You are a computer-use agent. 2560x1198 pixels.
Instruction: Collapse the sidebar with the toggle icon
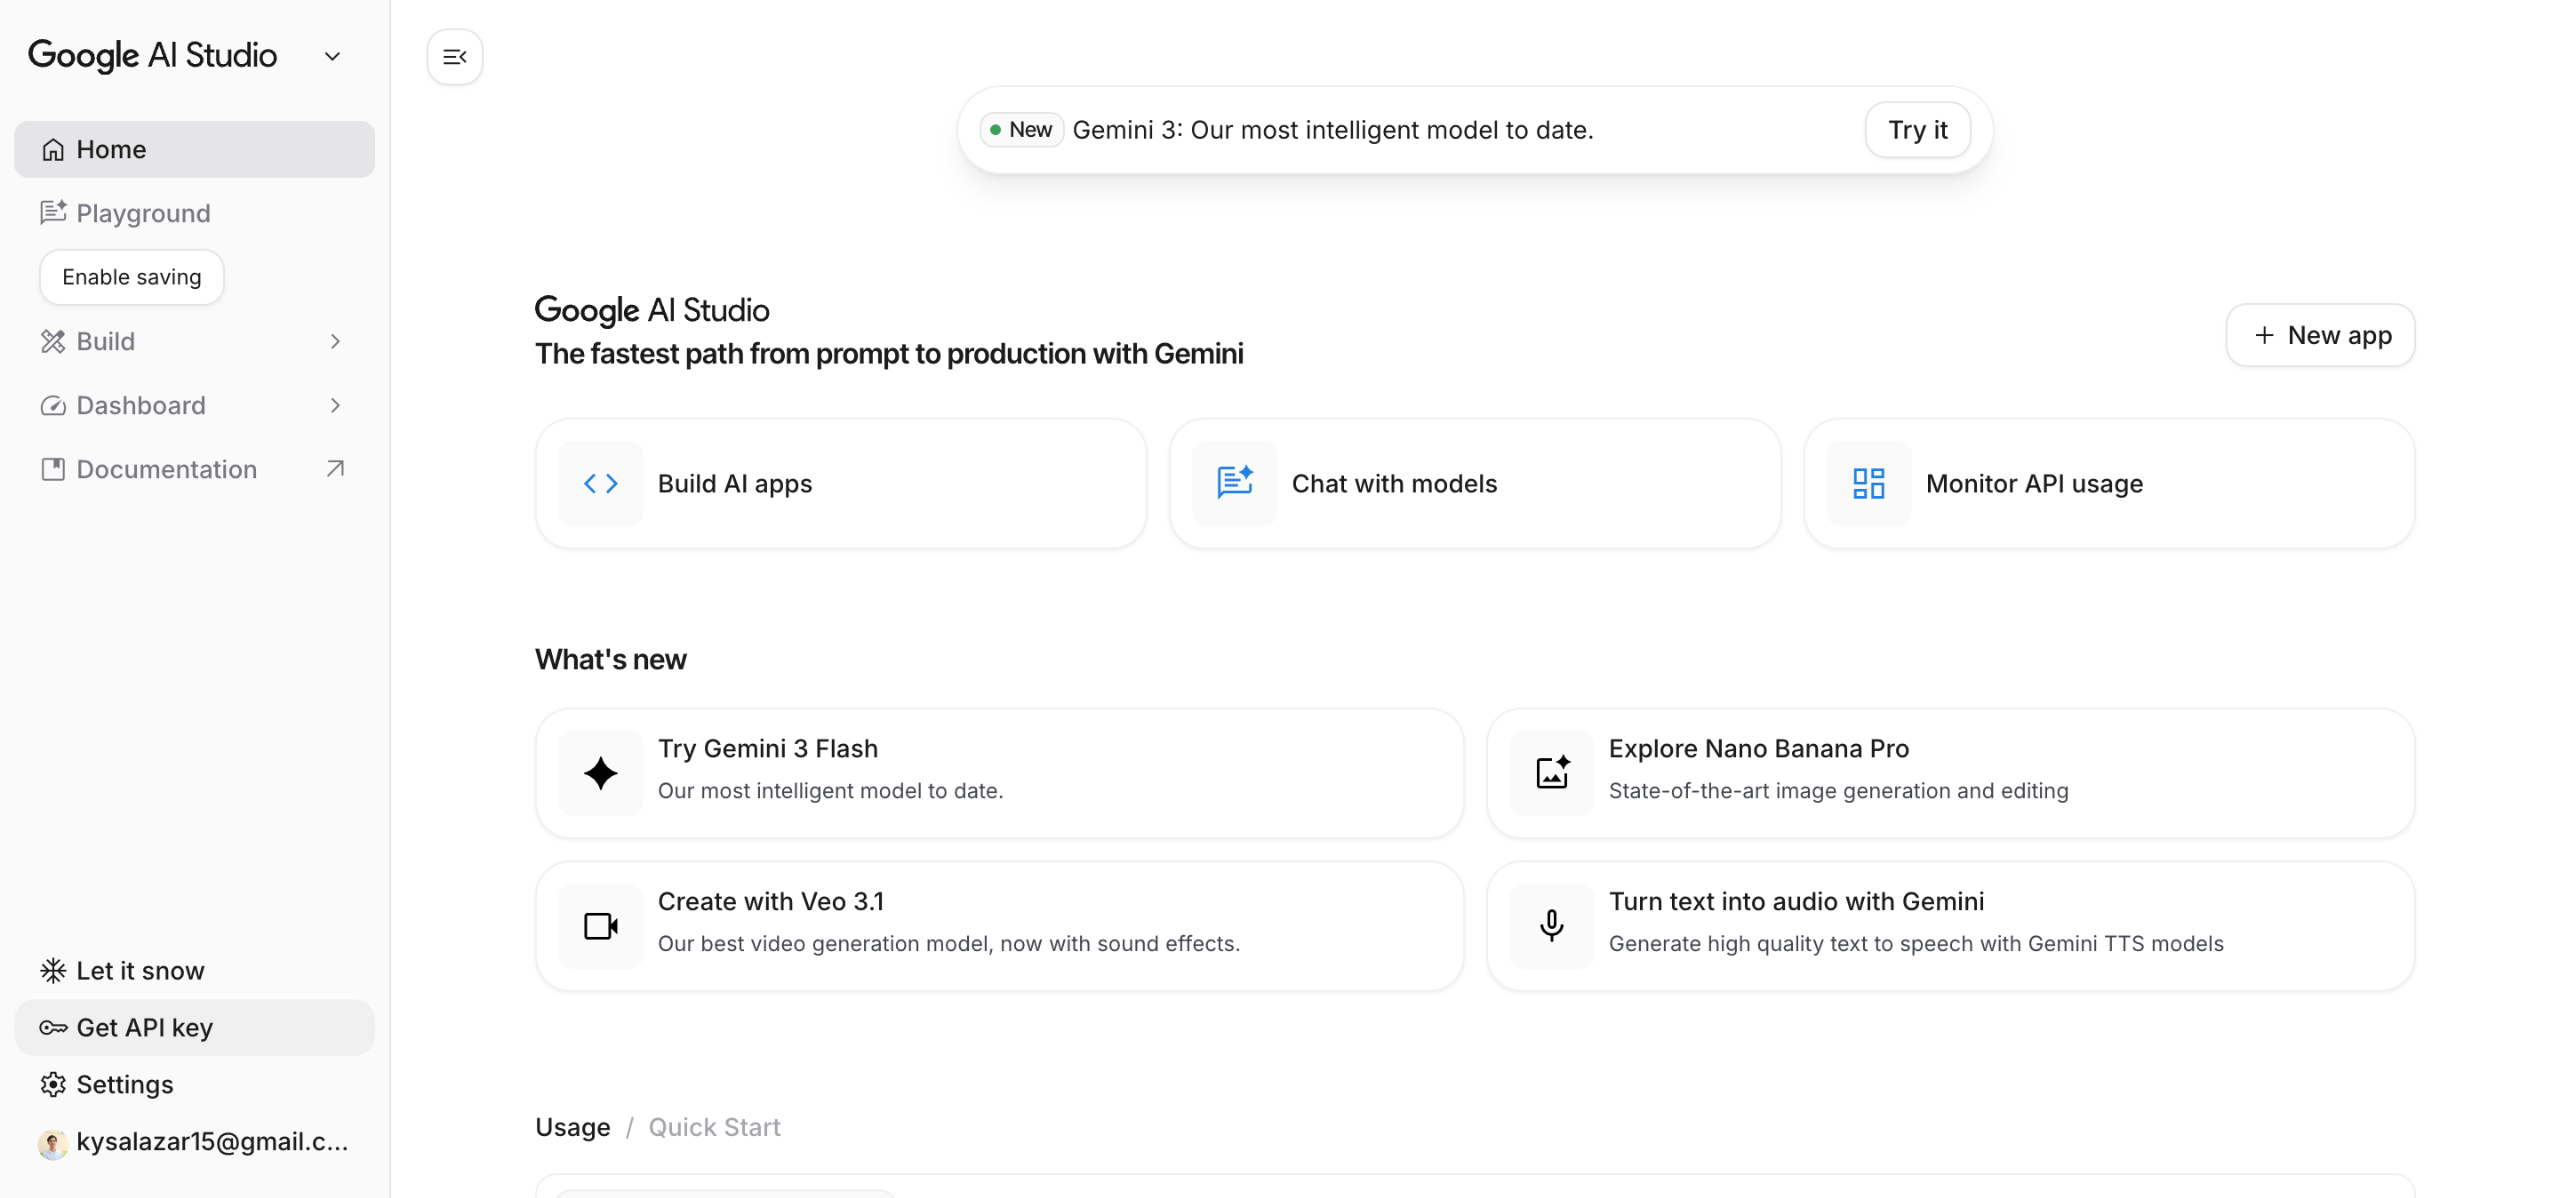pos(454,57)
